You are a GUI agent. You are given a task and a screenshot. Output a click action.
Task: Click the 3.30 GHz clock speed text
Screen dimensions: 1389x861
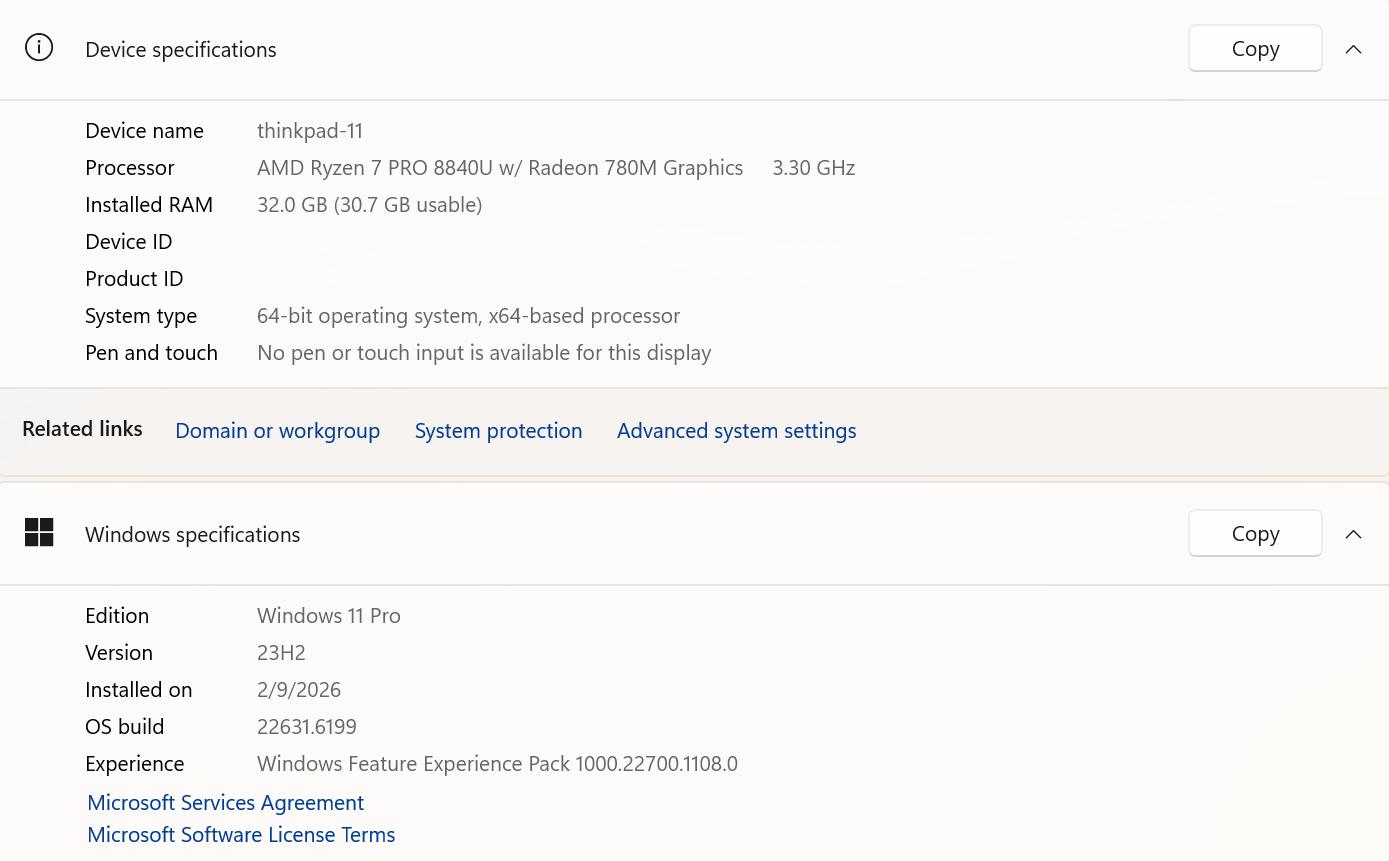813,167
